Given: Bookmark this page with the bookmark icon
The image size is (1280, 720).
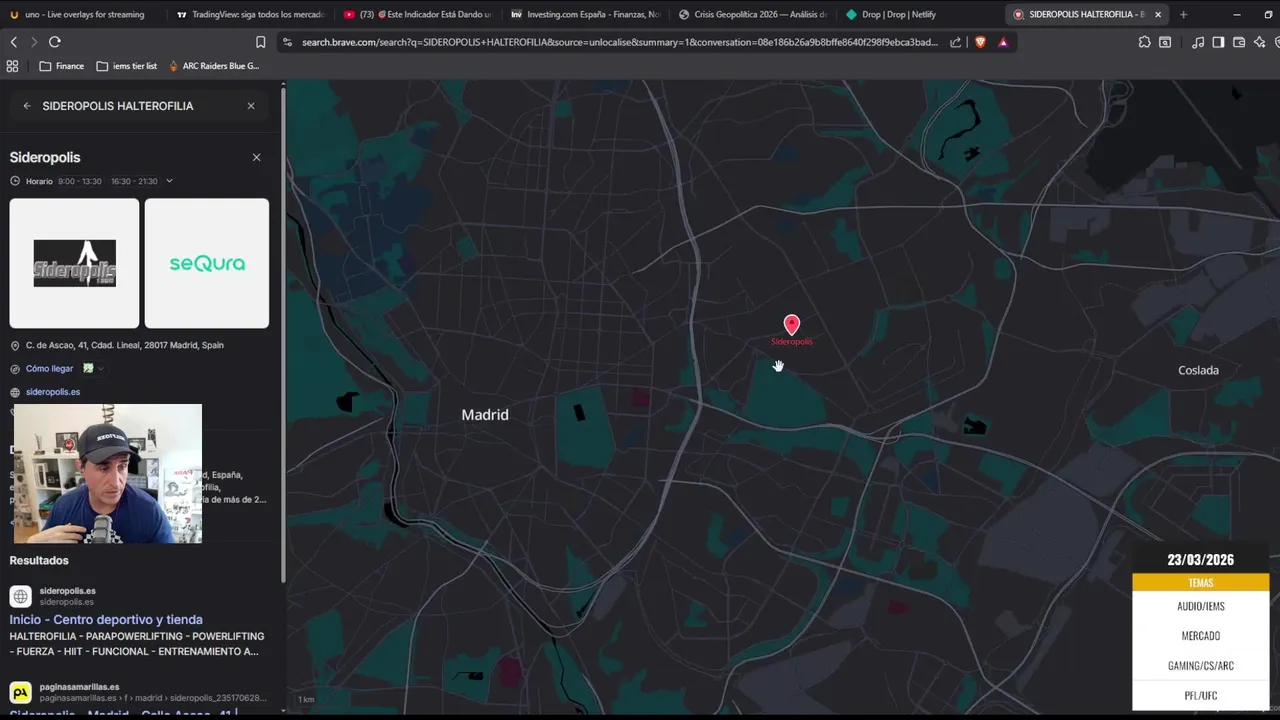Looking at the screenshot, I should [x=260, y=42].
